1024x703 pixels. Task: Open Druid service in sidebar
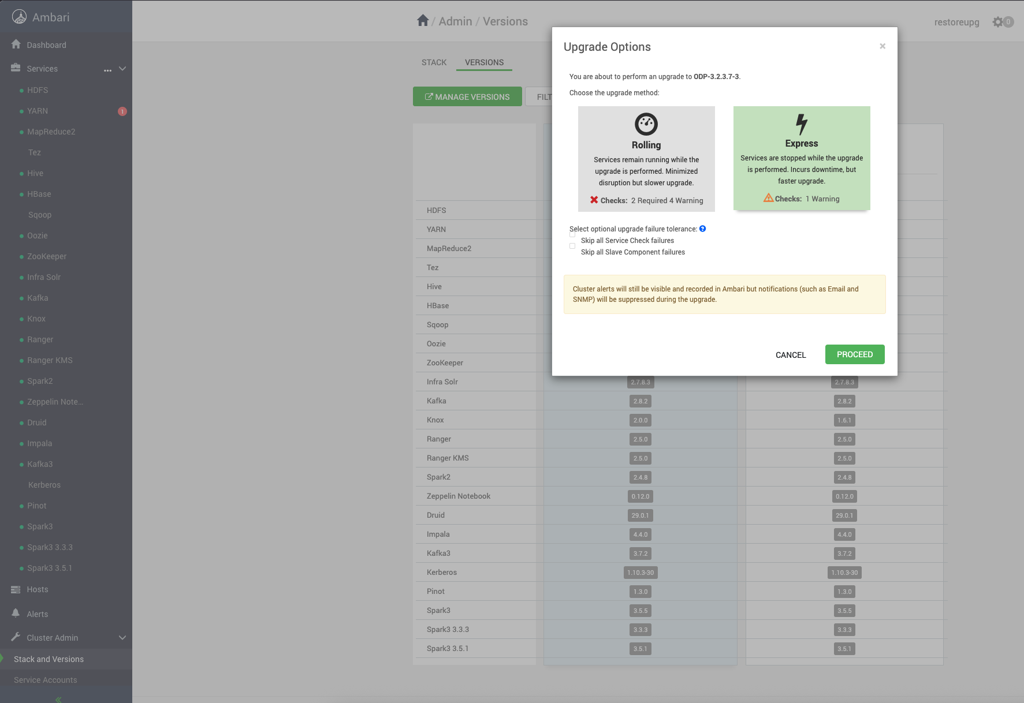[x=37, y=422]
